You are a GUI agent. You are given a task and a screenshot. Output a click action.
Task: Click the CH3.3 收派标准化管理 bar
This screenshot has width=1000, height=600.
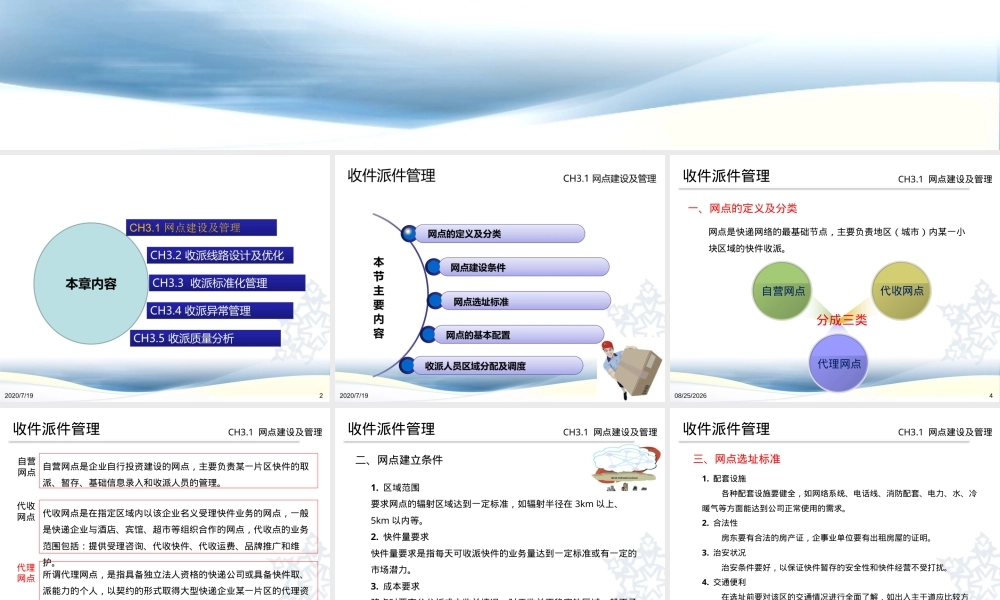point(227,282)
